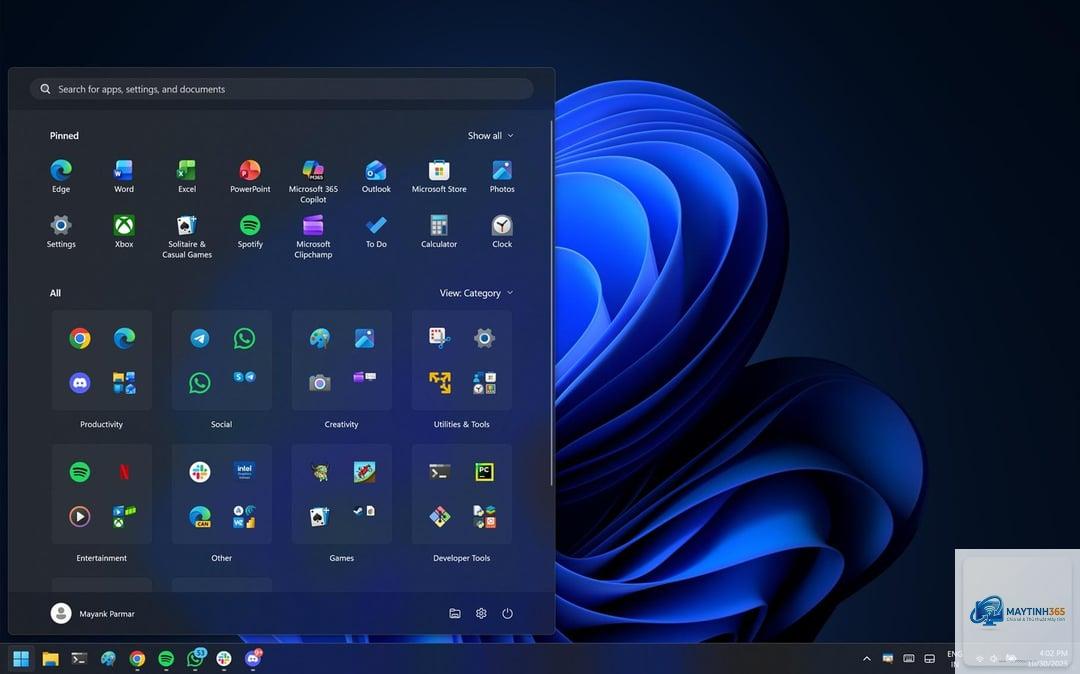Screen dimensions: 1080x674
Task: Launch Microsoft Store from Pinned section
Action: pyautogui.click(x=439, y=176)
